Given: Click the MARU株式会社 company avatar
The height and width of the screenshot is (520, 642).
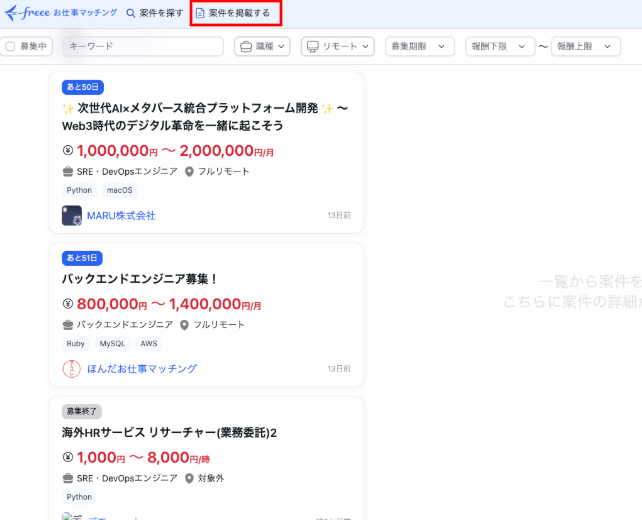Looking at the screenshot, I should (x=72, y=216).
